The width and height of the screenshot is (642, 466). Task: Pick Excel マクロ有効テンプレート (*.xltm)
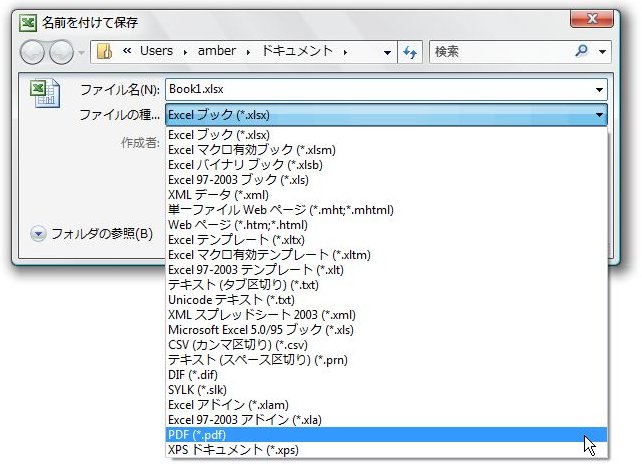[387, 255]
